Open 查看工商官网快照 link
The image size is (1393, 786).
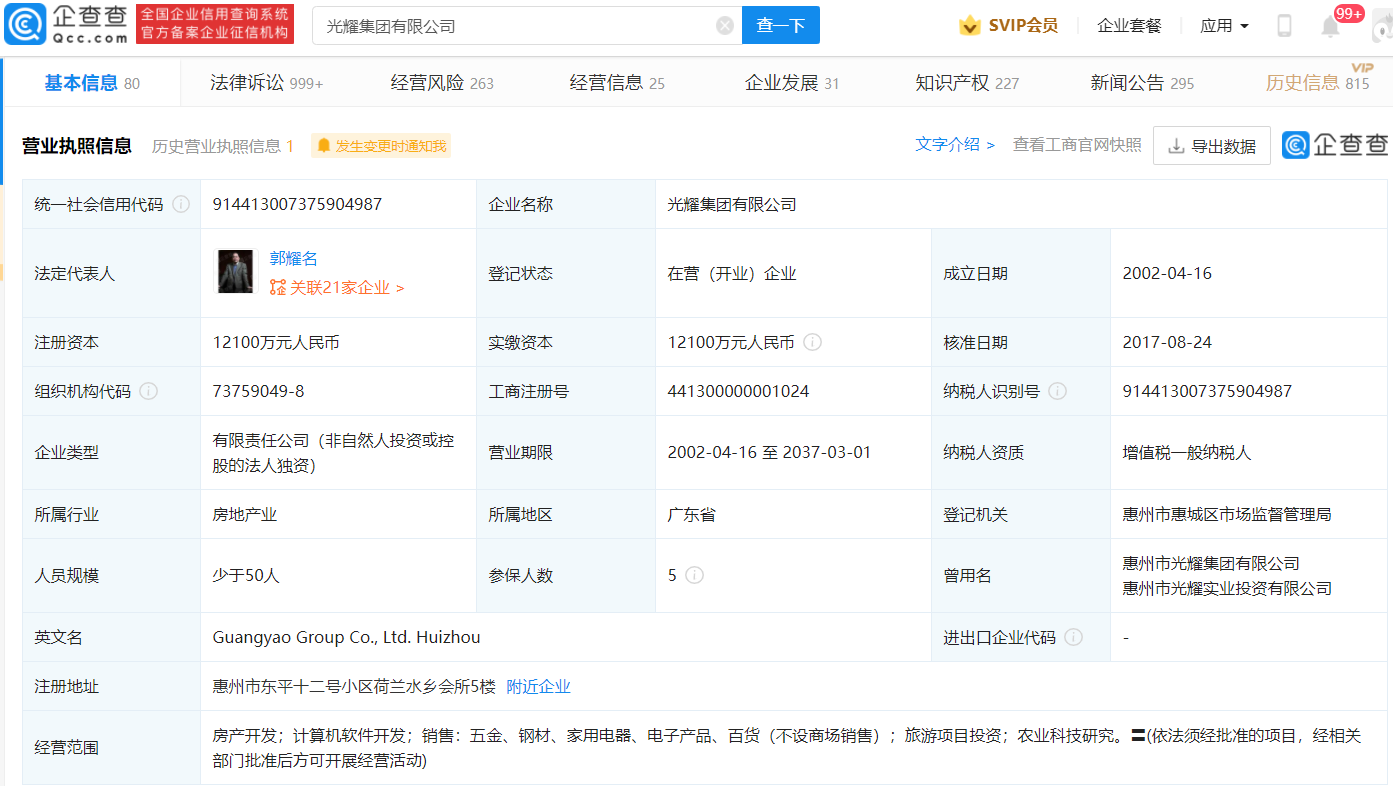tap(1077, 144)
